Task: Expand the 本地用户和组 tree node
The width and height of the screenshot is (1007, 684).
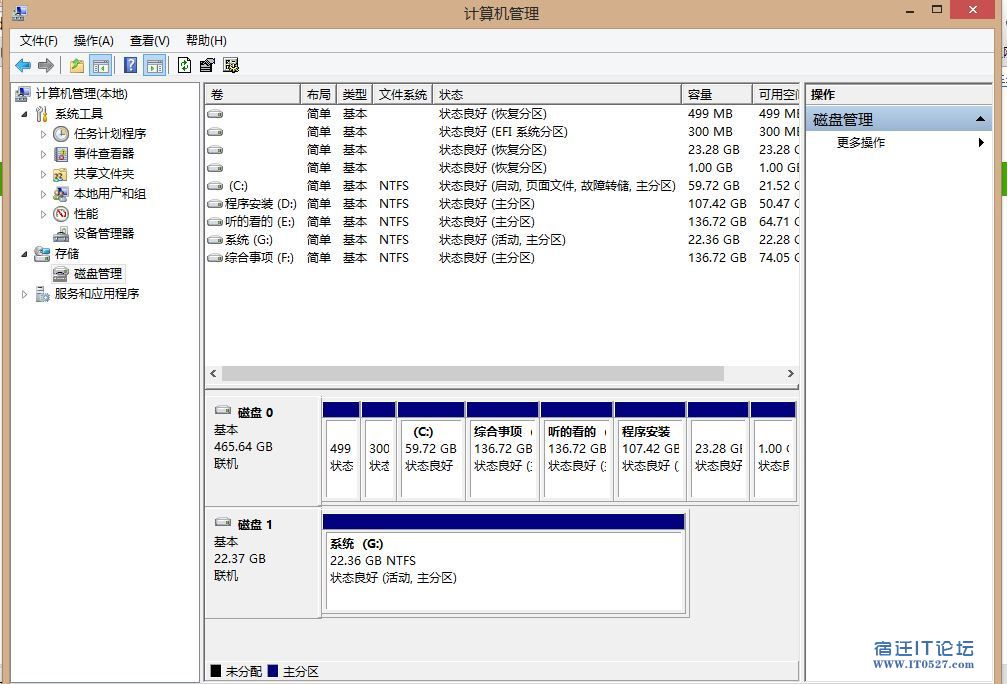Action: (x=43, y=194)
